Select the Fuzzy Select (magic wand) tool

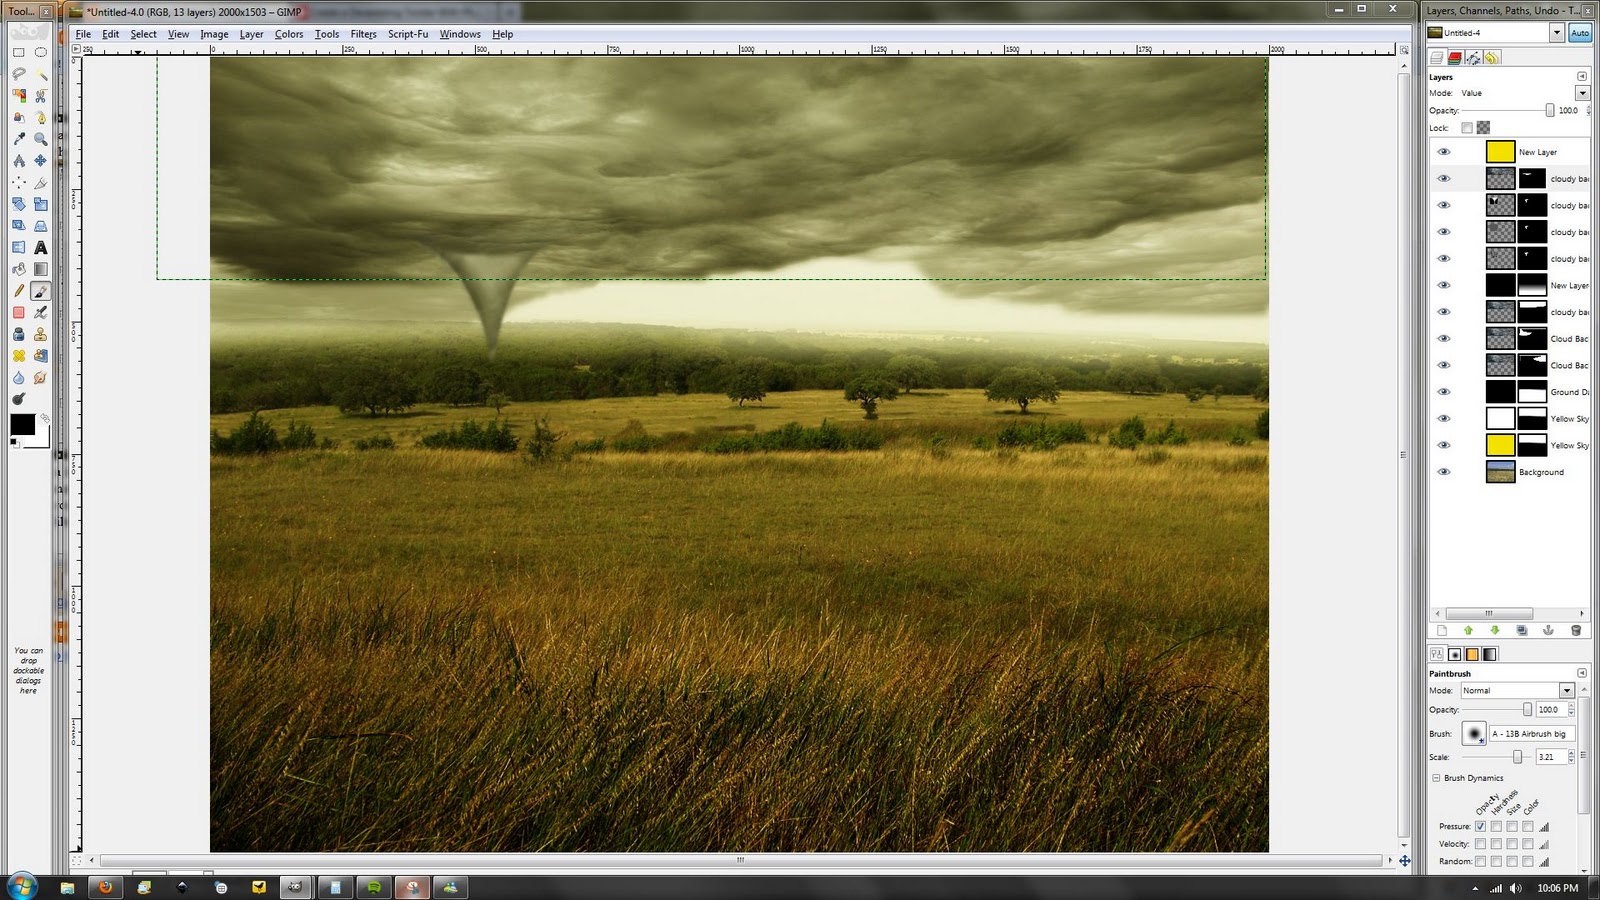[x=41, y=73]
